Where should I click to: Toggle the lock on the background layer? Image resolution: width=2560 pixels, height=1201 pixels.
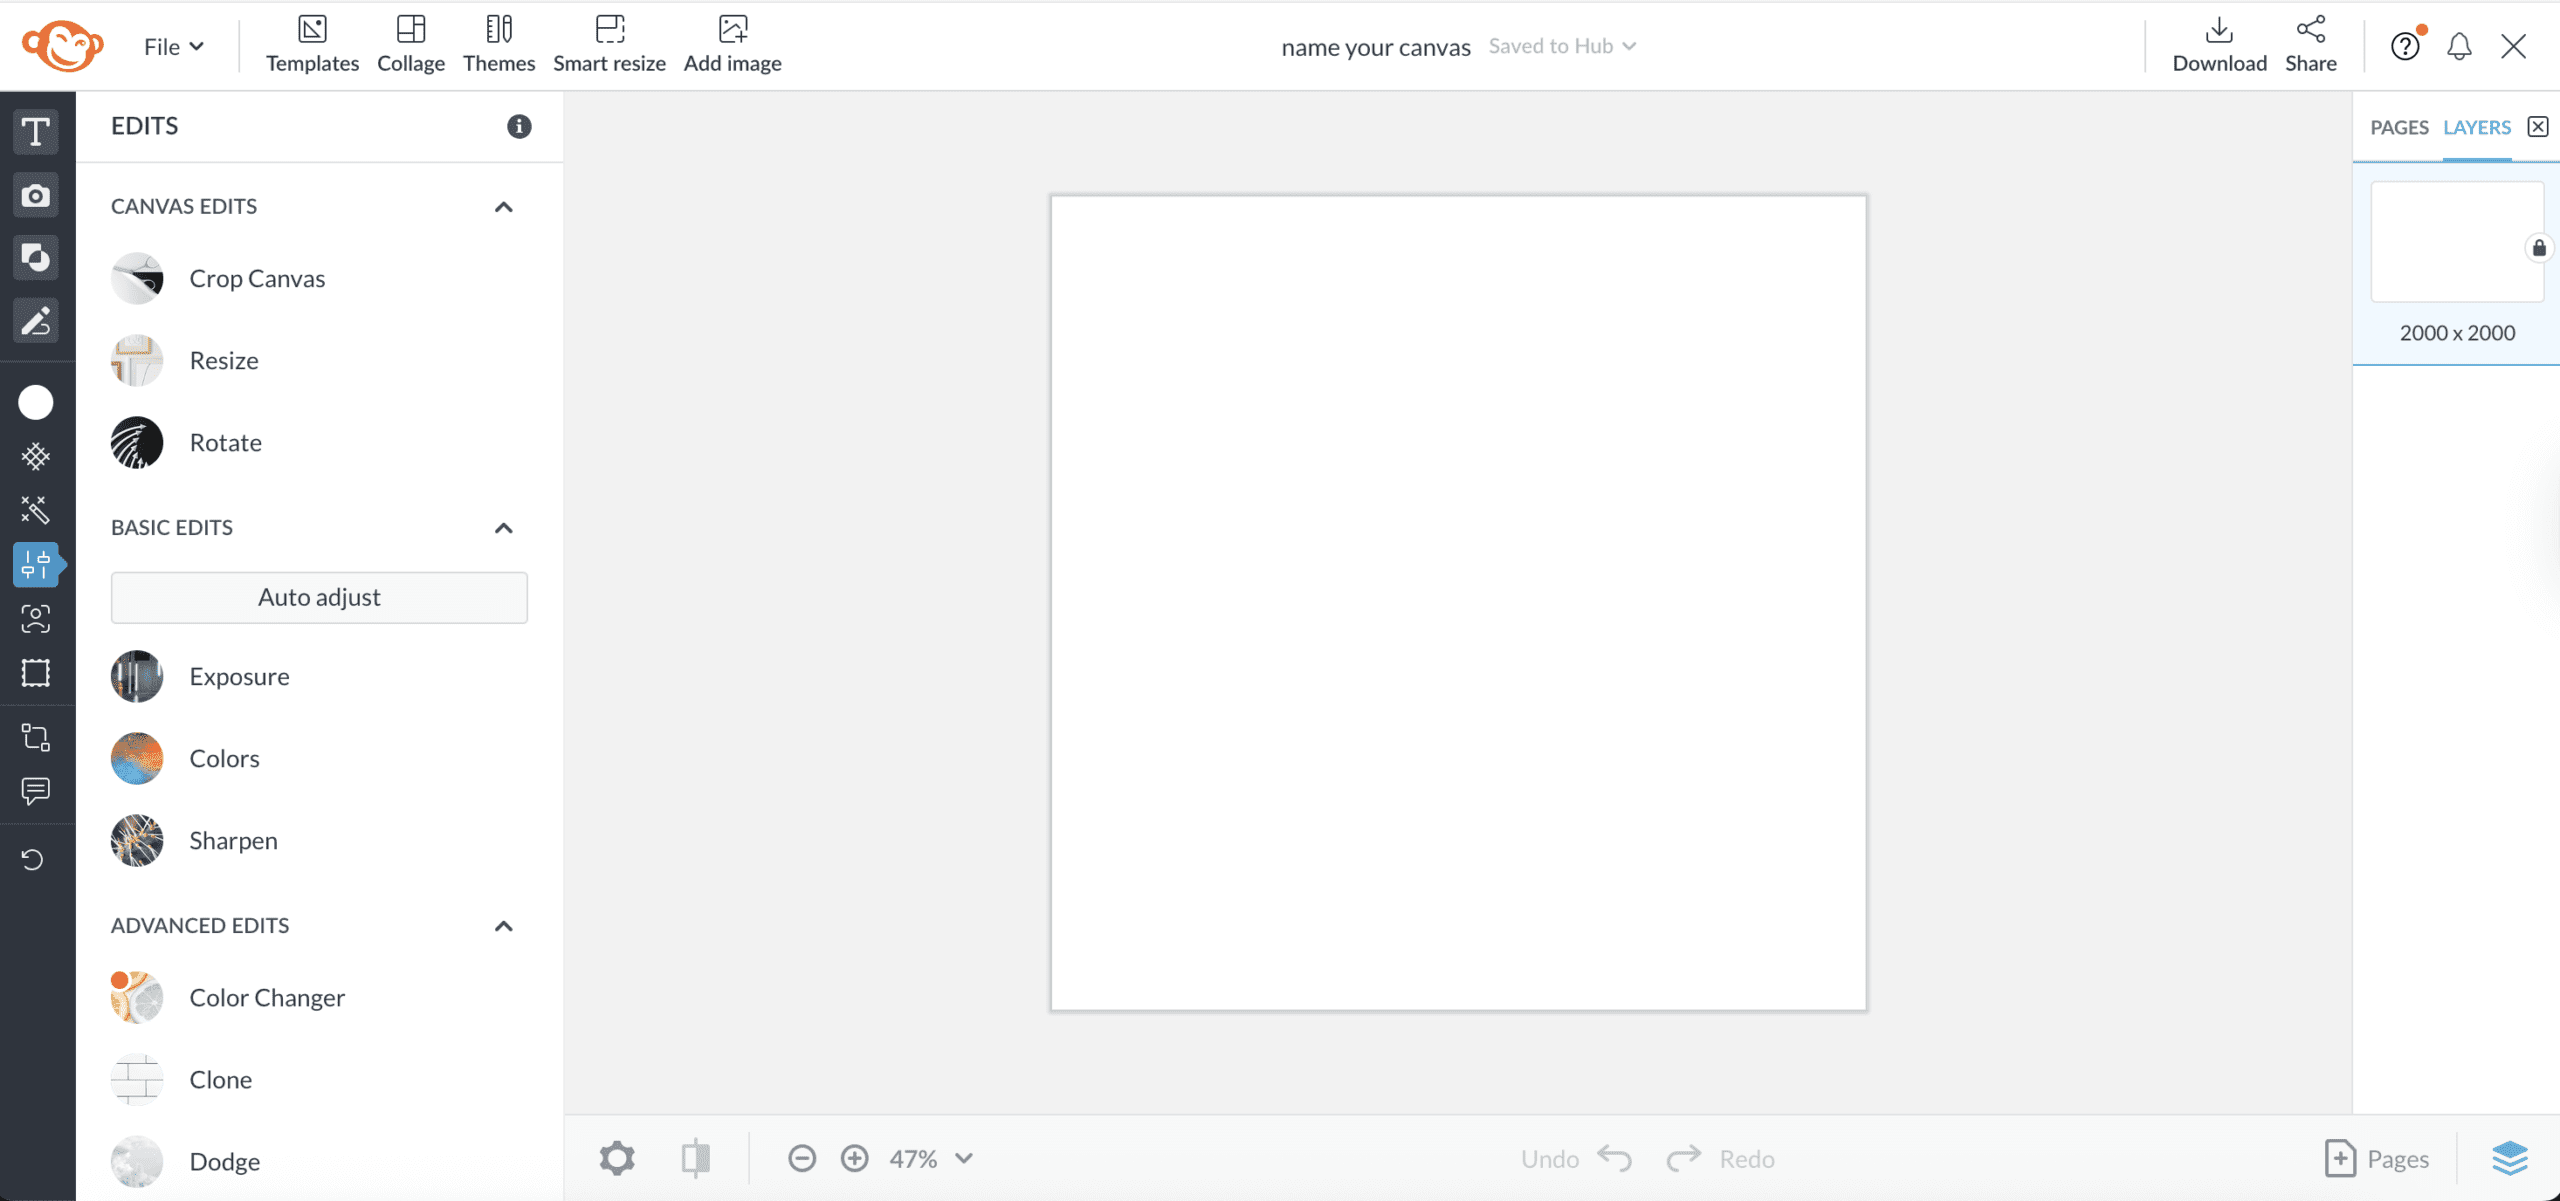[2539, 248]
